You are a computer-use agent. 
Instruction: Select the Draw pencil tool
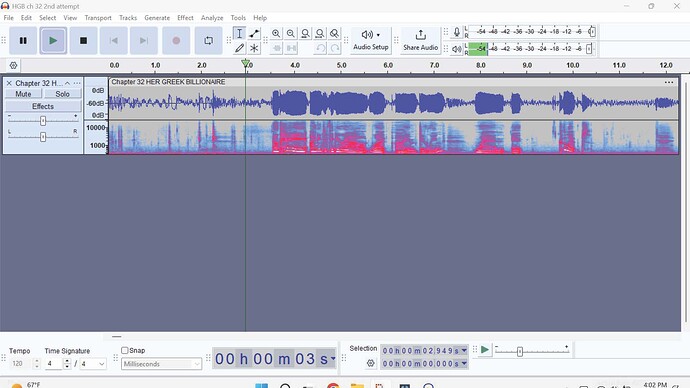pyautogui.click(x=239, y=48)
